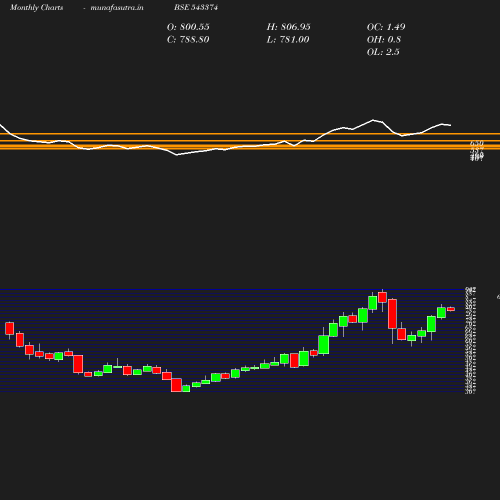Click the munafasutra.in site label

coord(117,8)
